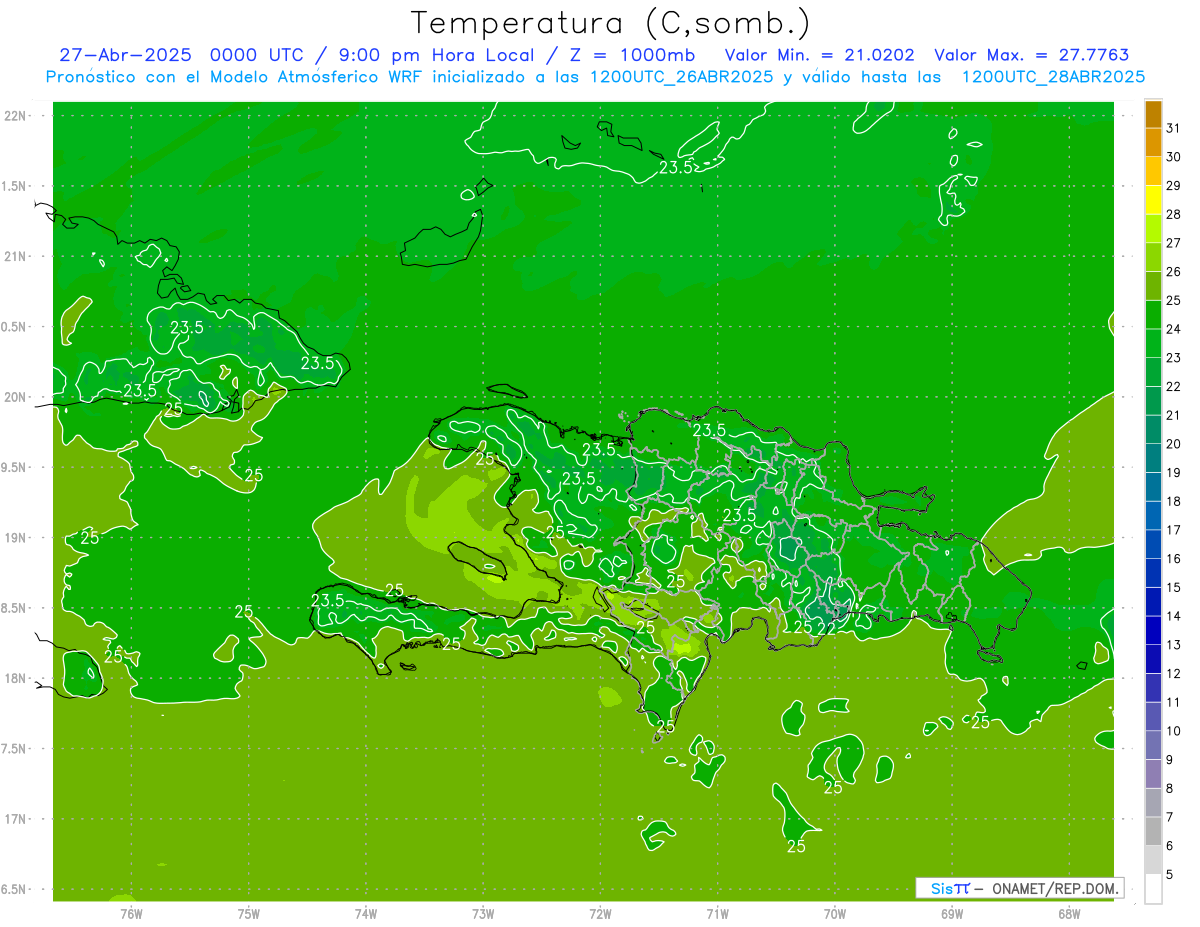Click the orange-brown legend band above 31
Viewport: 1200px width, 927px height.
click(x=1153, y=114)
